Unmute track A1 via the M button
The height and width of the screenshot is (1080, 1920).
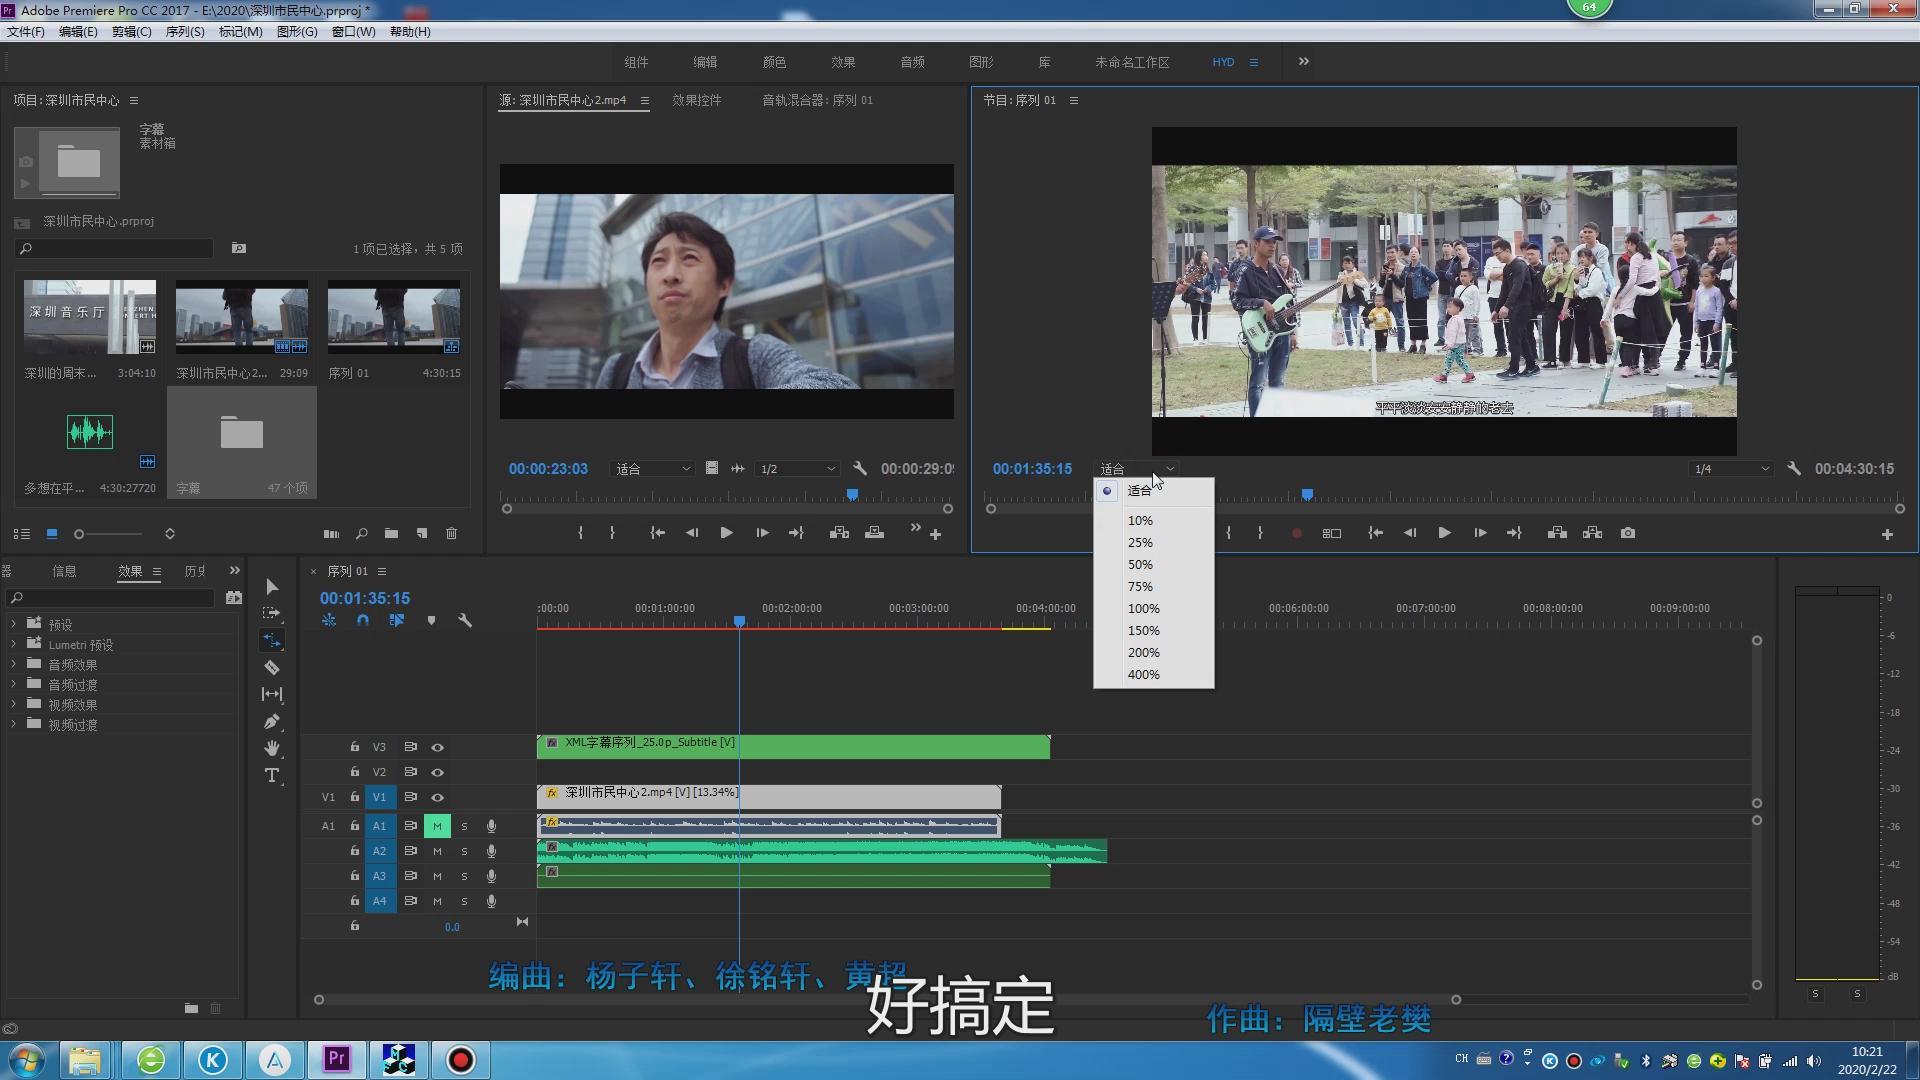pyautogui.click(x=437, y=826)
